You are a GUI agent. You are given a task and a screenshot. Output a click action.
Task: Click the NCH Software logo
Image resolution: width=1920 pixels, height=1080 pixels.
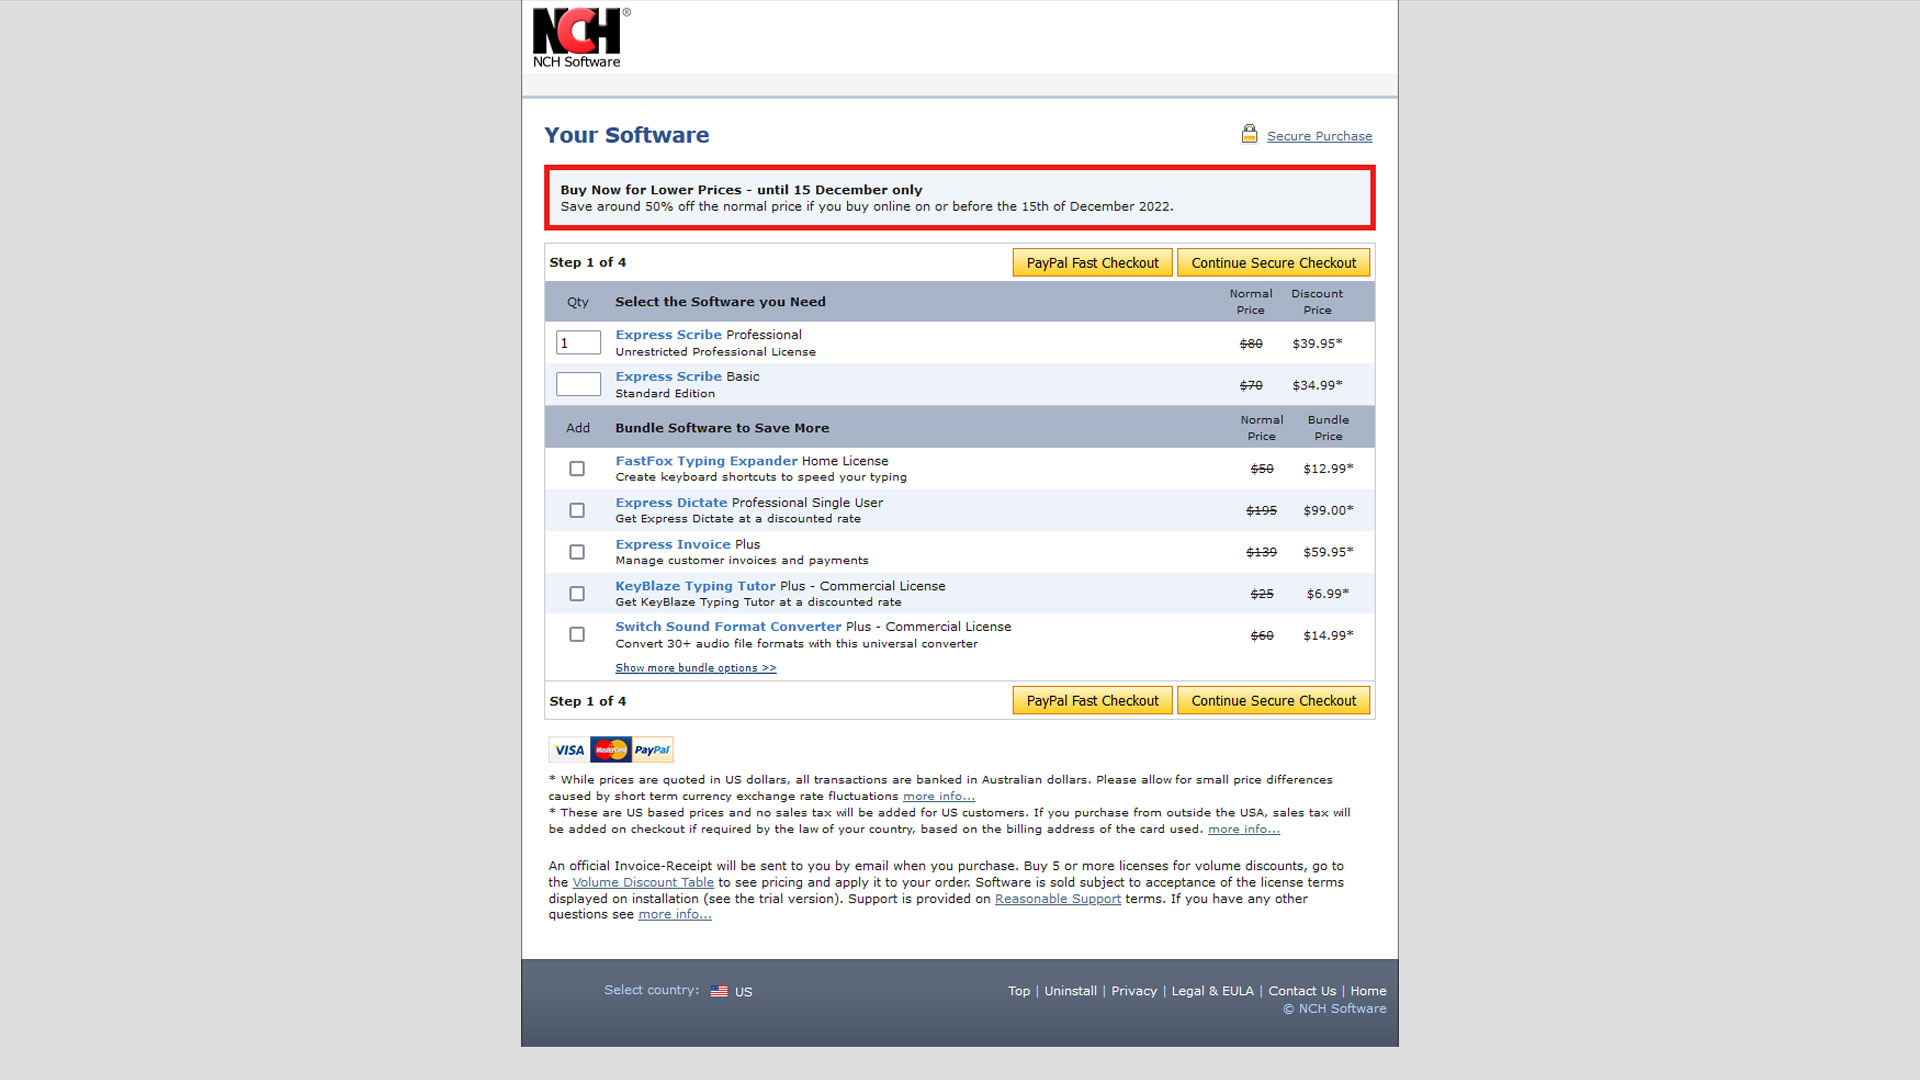coord(580,38)
